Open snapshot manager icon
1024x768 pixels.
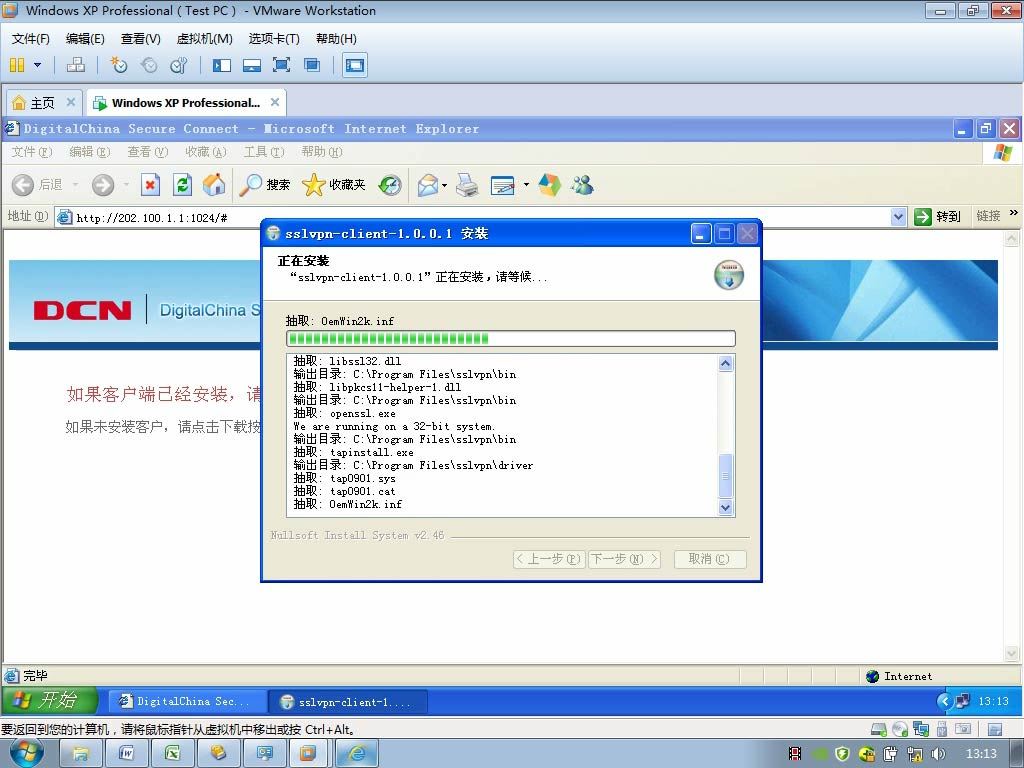click(x=178, y=65)
